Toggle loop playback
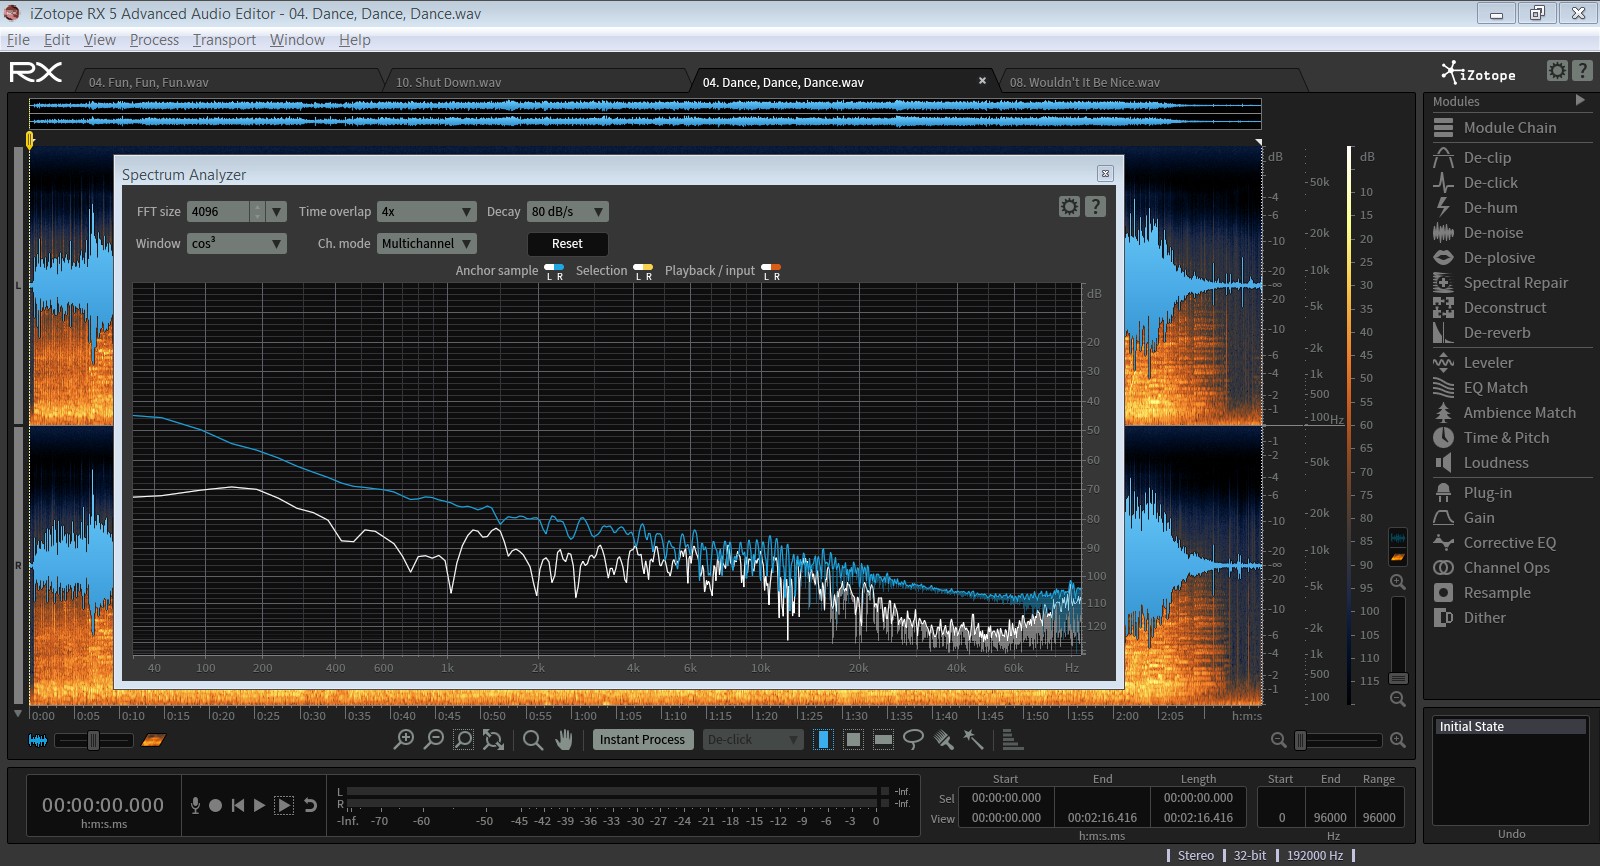This screenshot has height=866, width=1600. point(310,805)
